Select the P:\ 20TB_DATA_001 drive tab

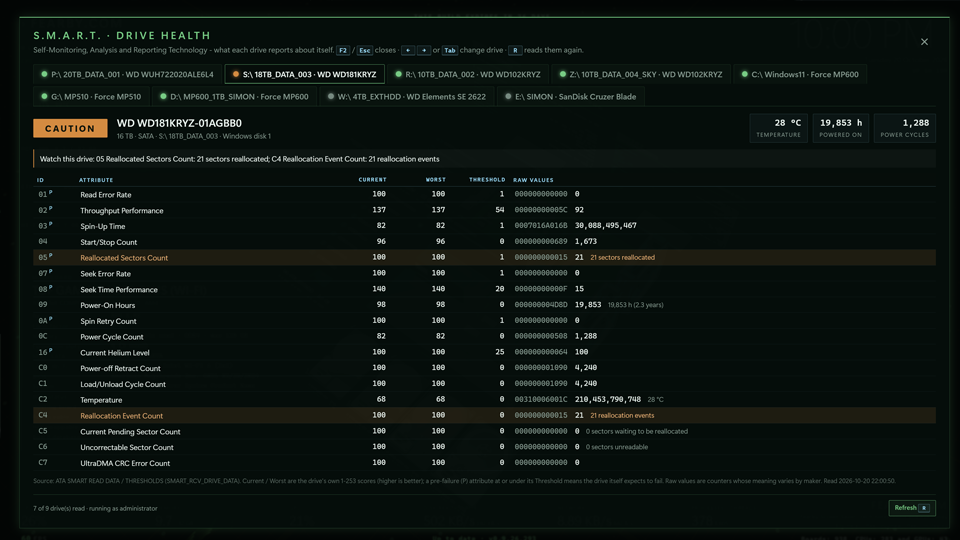(127, 74)
